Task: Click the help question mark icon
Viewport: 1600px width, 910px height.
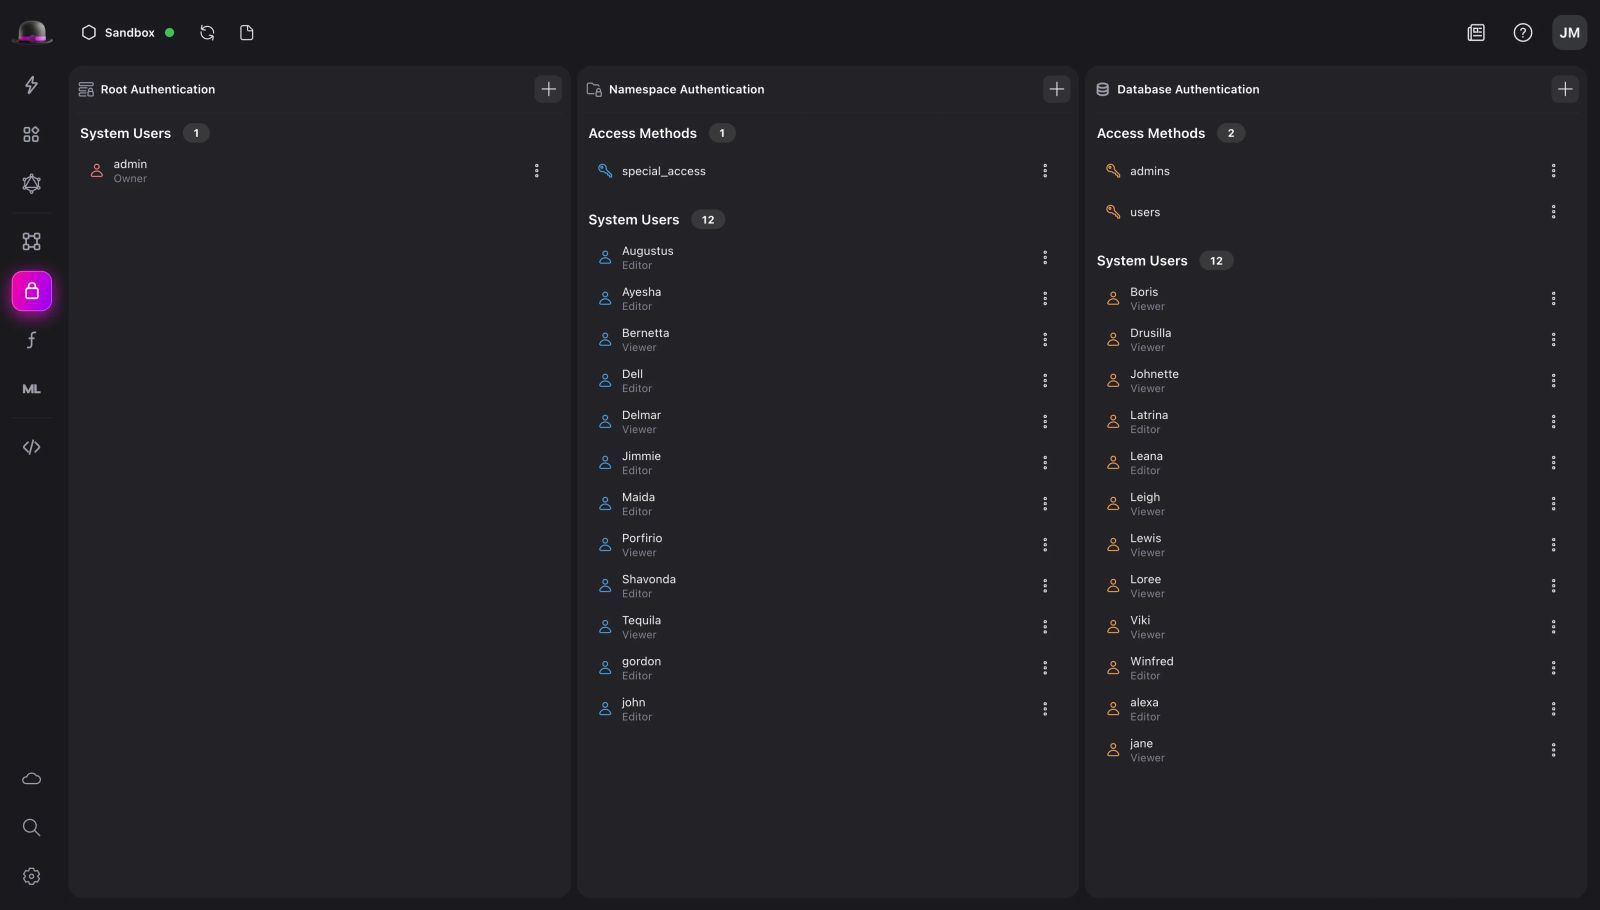Action: (1522, 33)
